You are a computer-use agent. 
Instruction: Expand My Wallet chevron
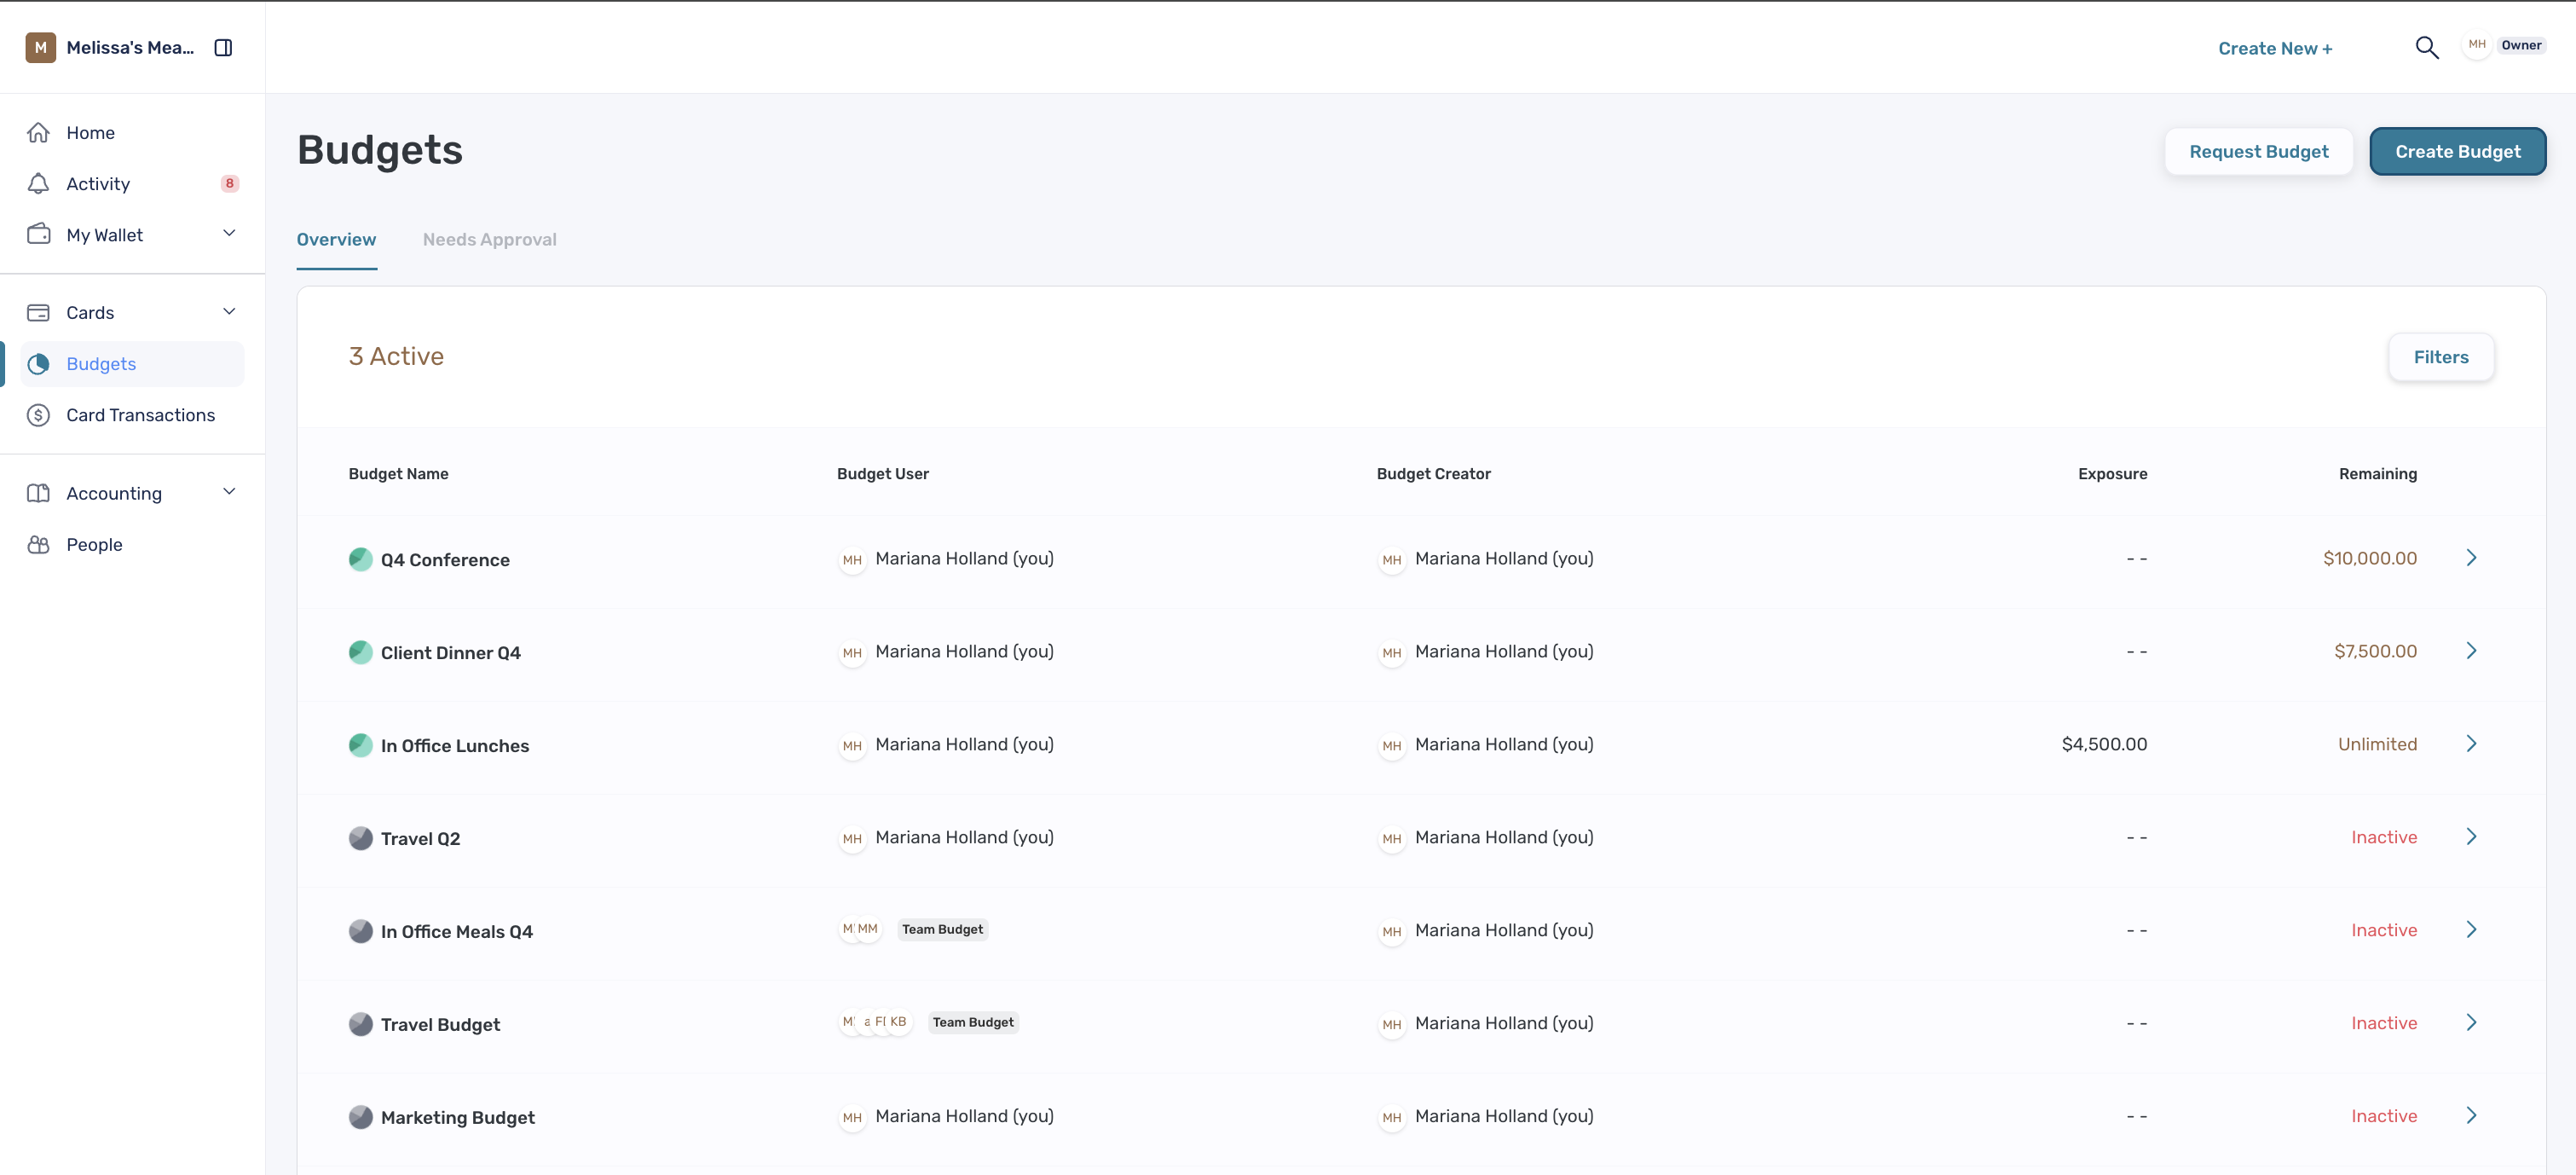[229, 233]
